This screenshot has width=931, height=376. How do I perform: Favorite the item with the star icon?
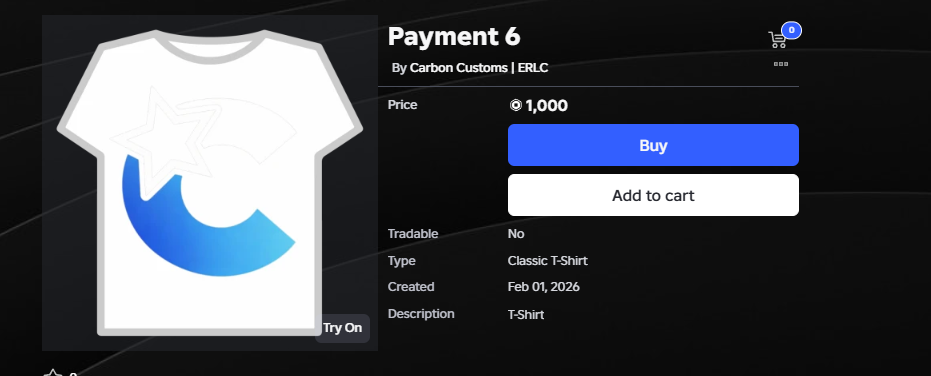[53, 373]
